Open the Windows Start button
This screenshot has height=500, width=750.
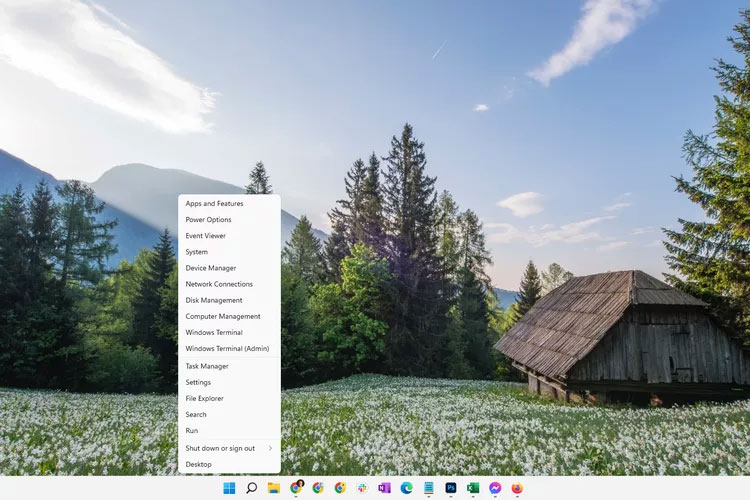tap(229, 488)
